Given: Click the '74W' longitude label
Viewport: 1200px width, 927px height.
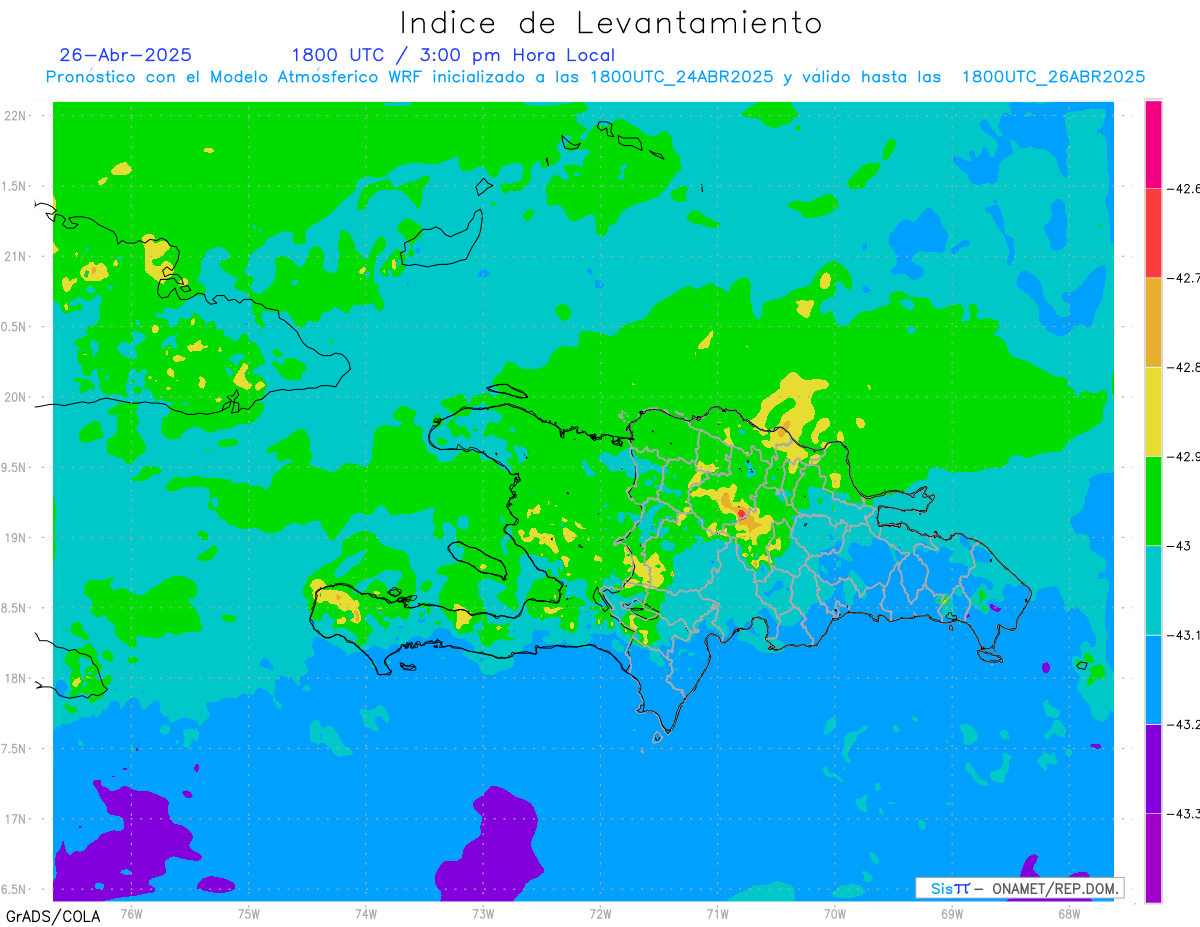Looking at the screenshot, I should point(365,912).
